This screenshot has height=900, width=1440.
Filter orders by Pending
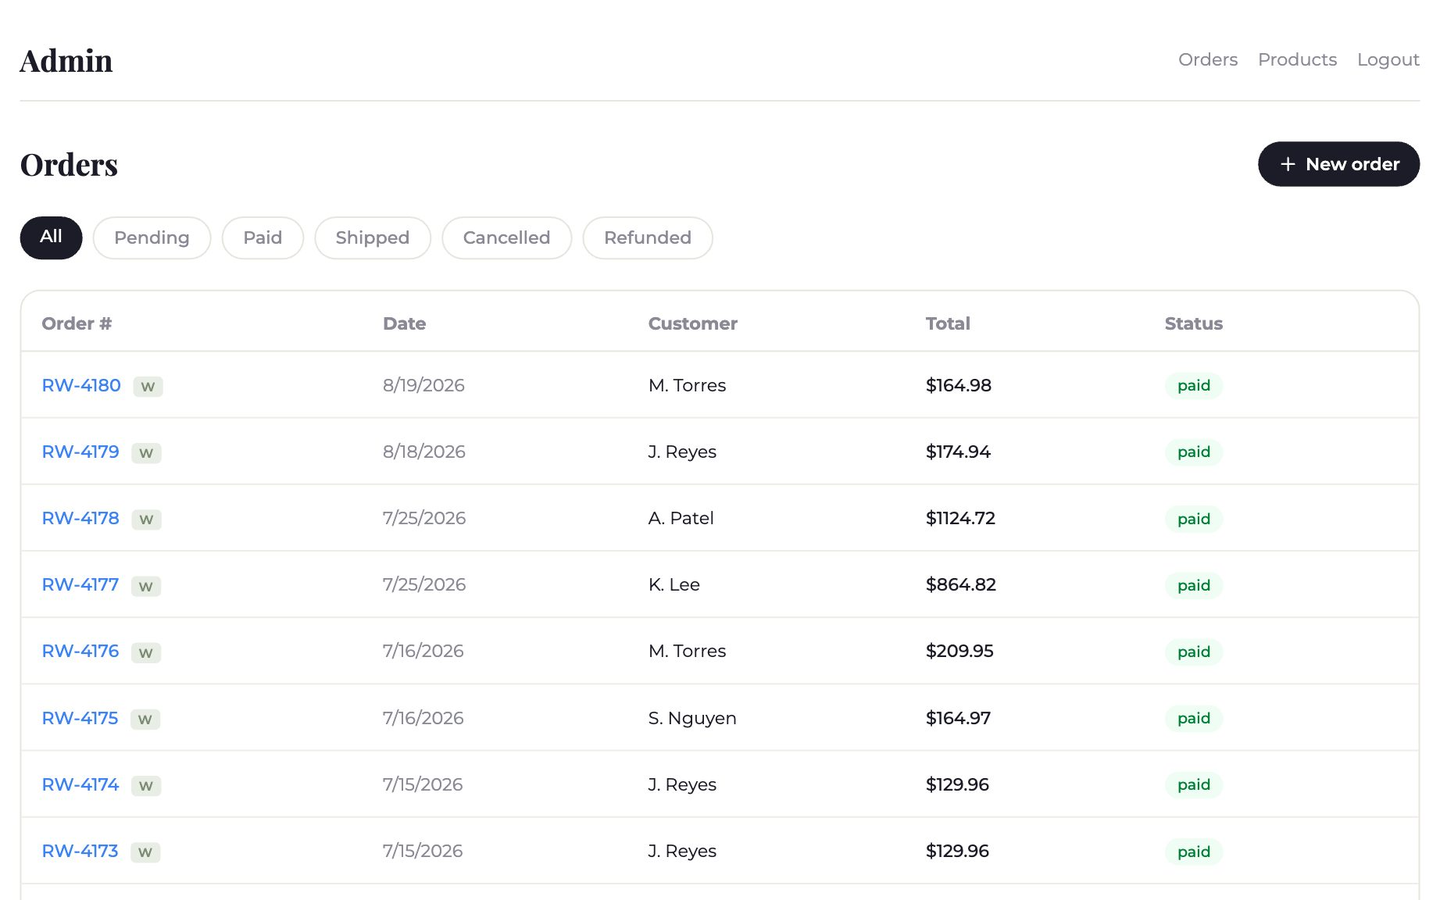[x=152, y=238]
